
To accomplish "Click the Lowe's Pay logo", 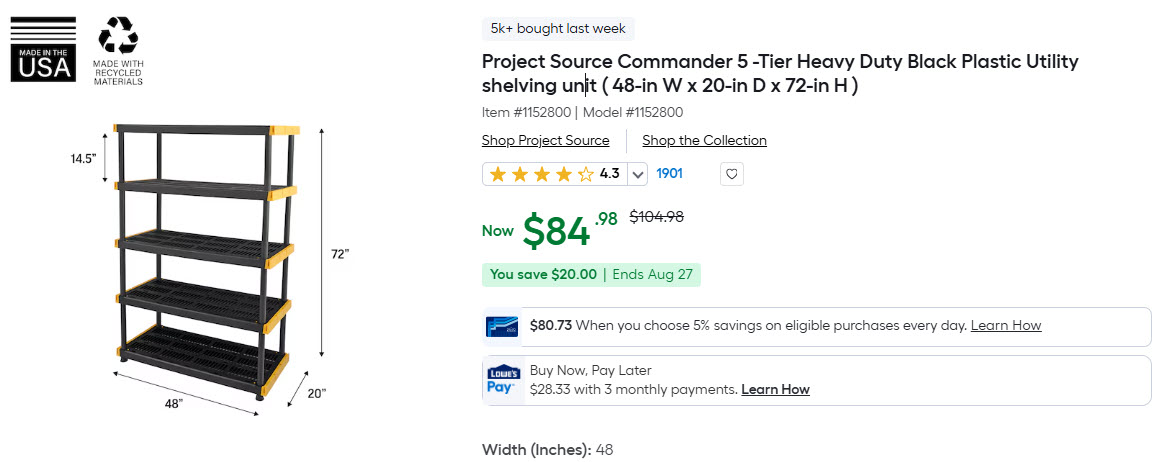I will click(504, 380).
